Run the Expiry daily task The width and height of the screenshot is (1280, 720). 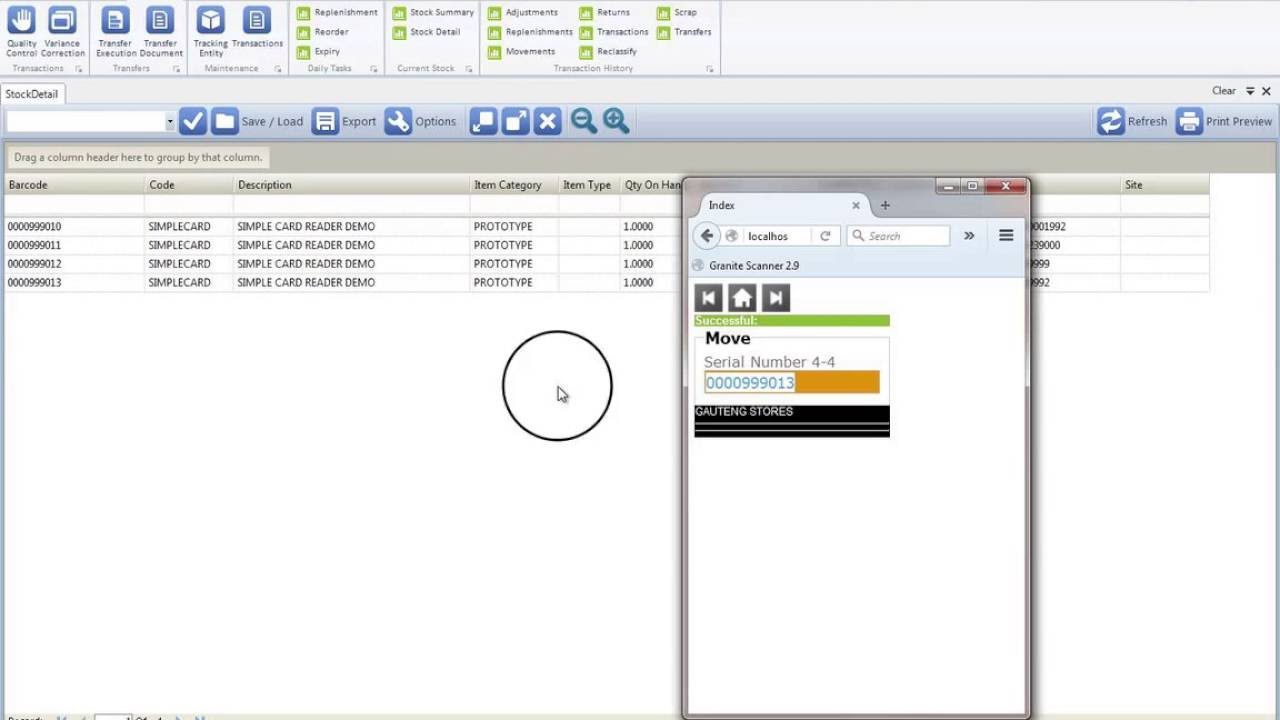pyautogui.click(x=319, y=51)
